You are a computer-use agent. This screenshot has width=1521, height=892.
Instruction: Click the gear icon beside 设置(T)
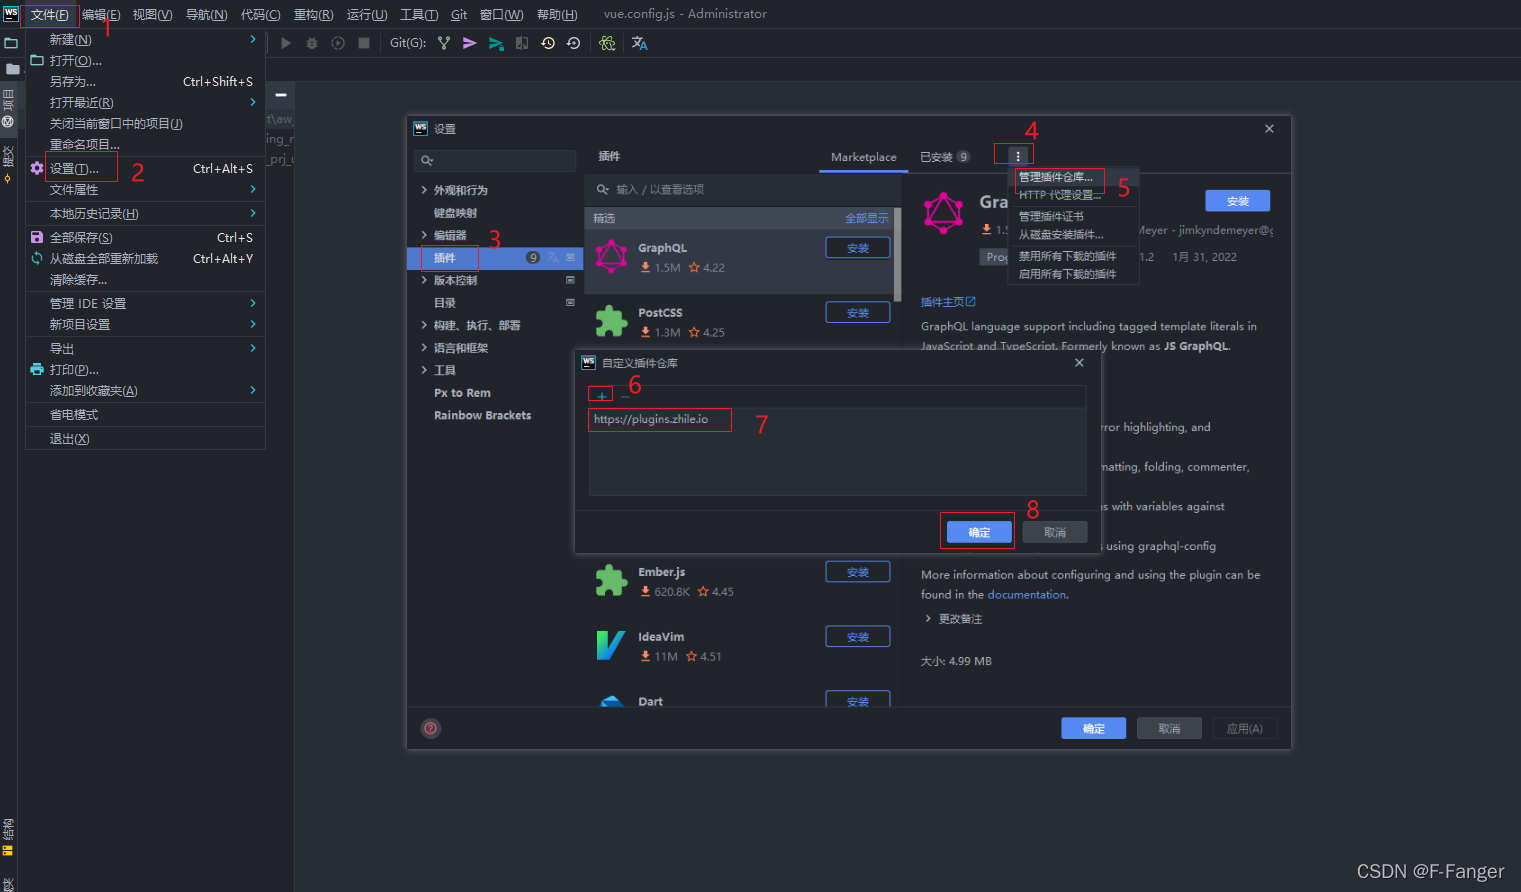pyautogui.click(x=37, y=168)
